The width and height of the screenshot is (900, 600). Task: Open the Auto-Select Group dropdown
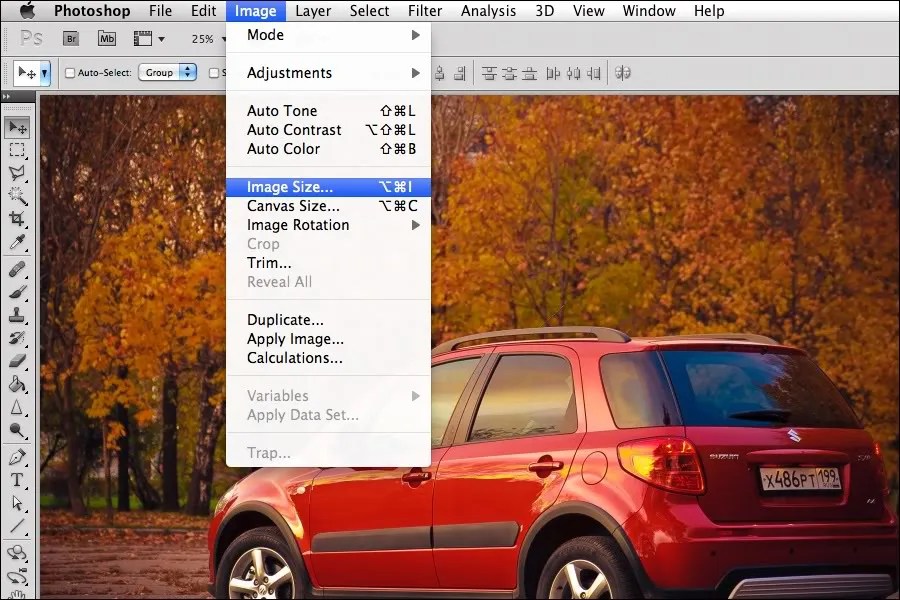168,72
